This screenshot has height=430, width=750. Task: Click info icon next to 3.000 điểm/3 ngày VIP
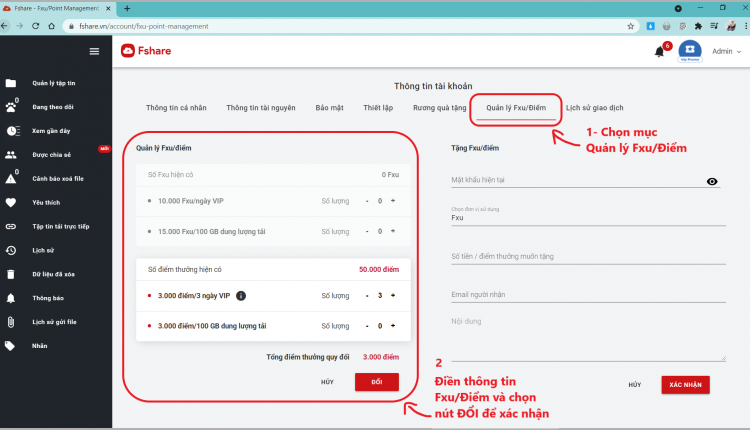[x=241, y=296]
